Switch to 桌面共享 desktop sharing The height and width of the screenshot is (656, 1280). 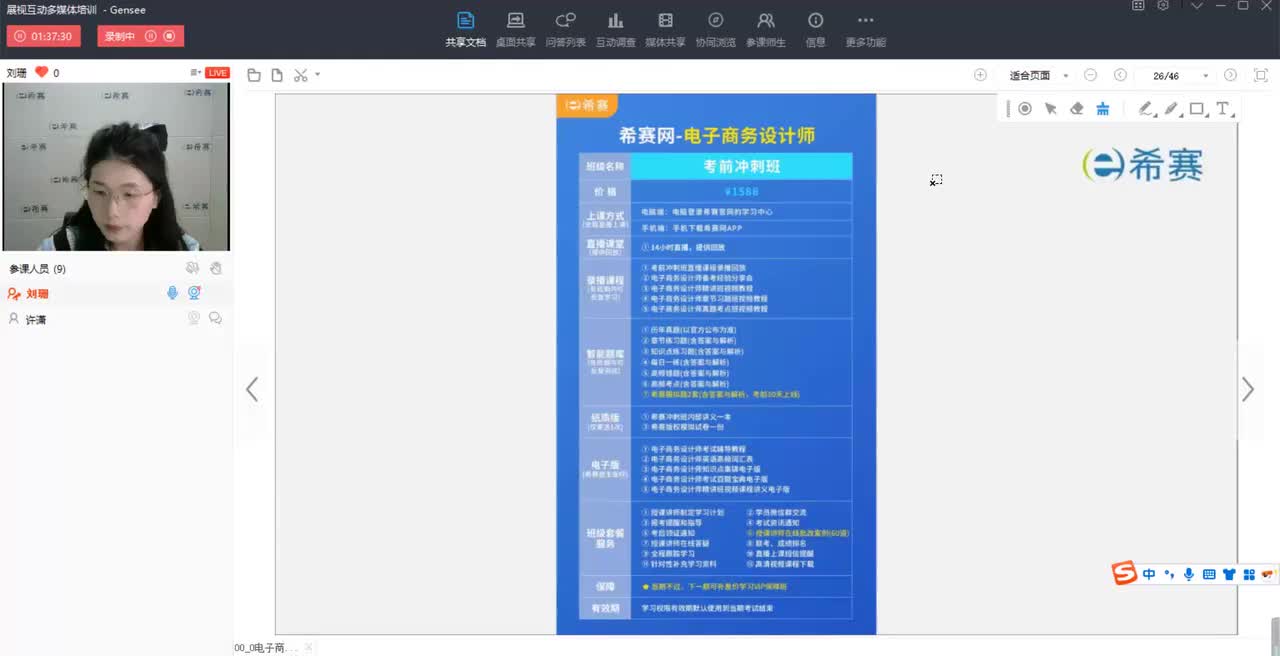point(515,30)
